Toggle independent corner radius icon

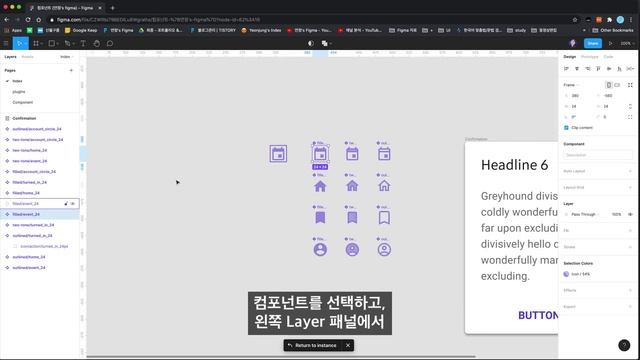630,117
